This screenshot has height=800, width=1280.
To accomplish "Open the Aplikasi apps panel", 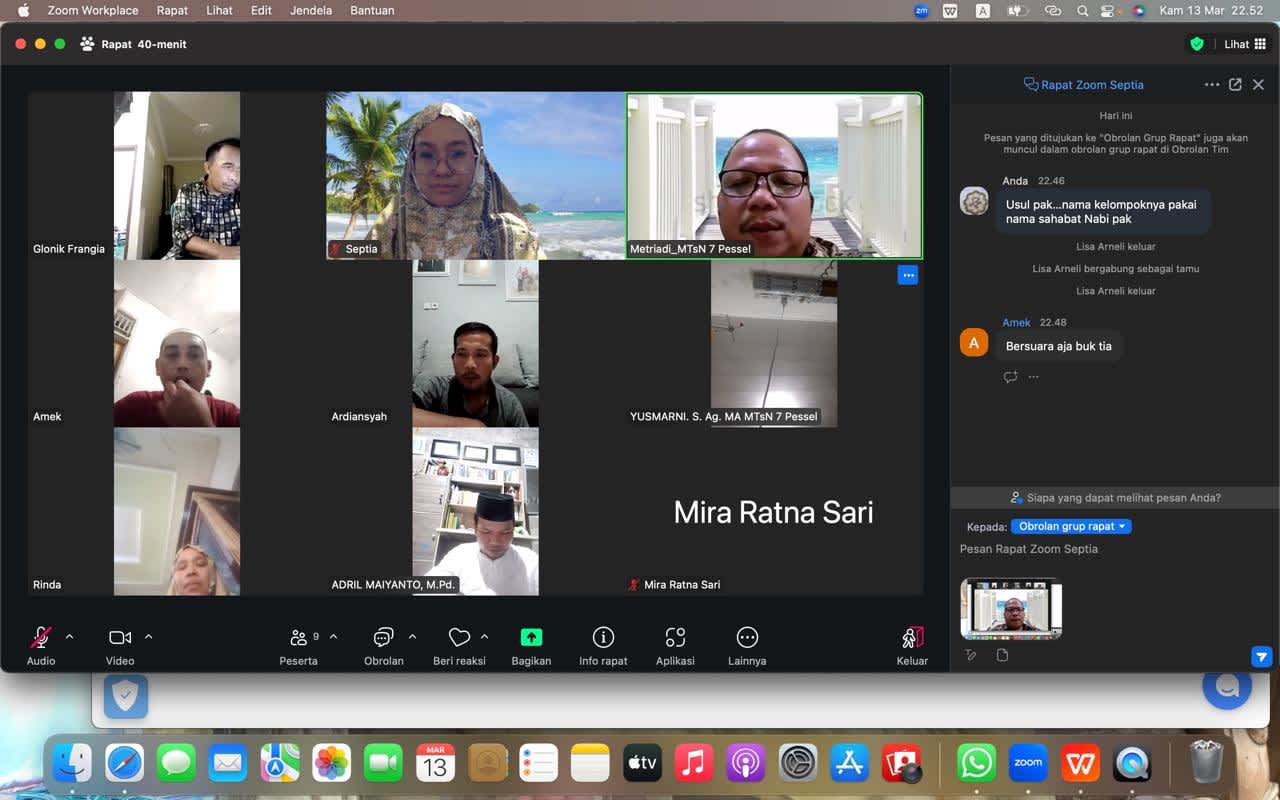I will (675, 646).
